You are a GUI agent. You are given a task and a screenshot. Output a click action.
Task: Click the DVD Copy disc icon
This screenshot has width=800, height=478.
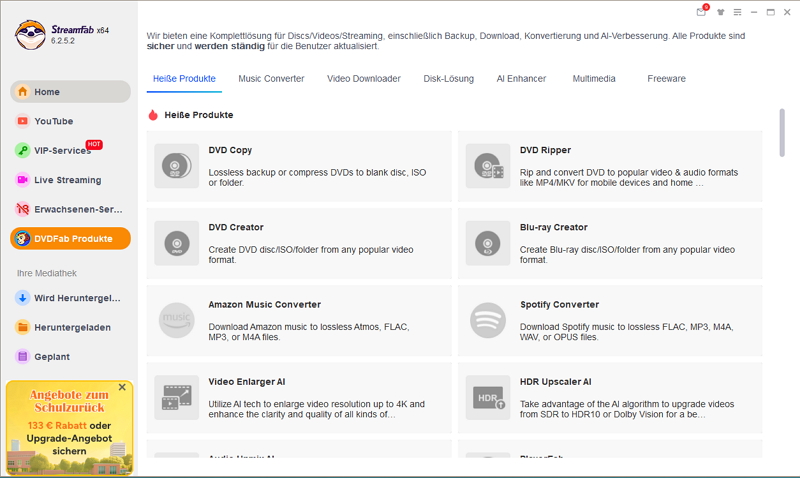[x=177, y=166]
